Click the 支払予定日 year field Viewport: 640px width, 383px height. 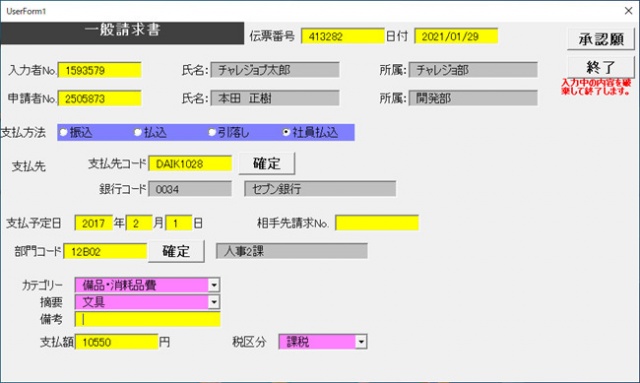click(x=93, y=223)
